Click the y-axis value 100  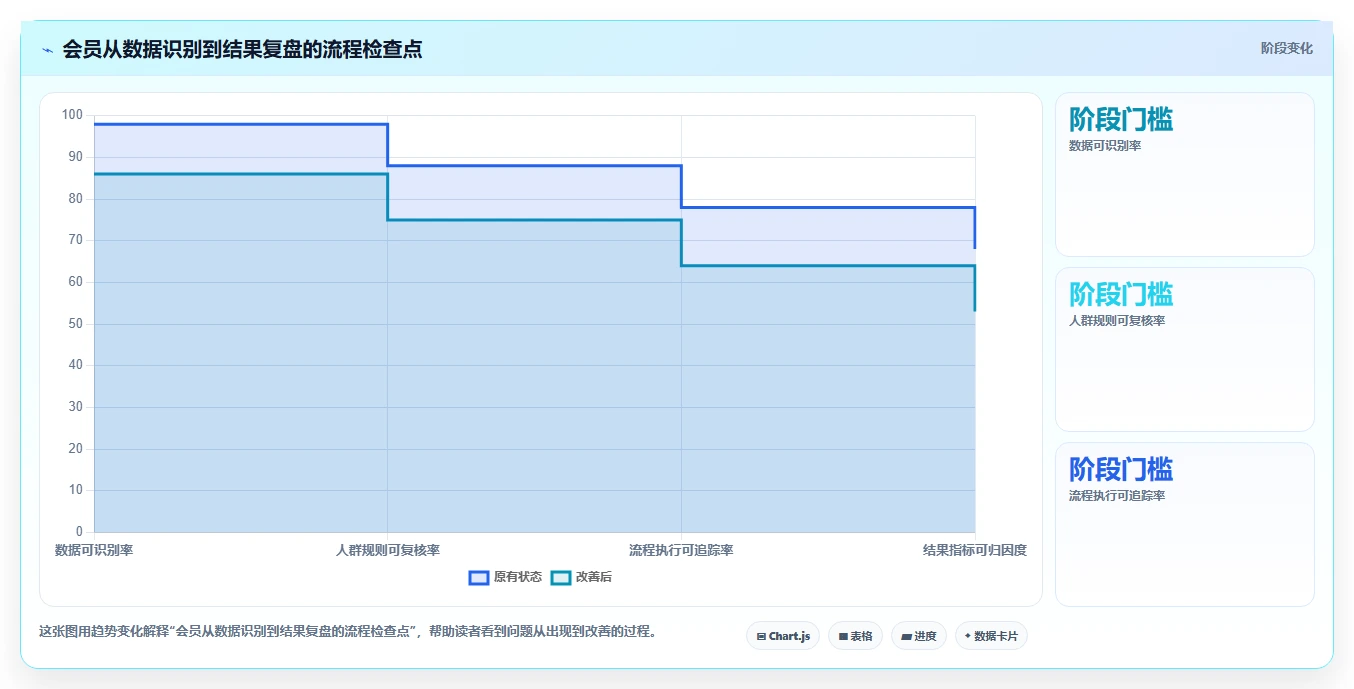click(72, 115)
